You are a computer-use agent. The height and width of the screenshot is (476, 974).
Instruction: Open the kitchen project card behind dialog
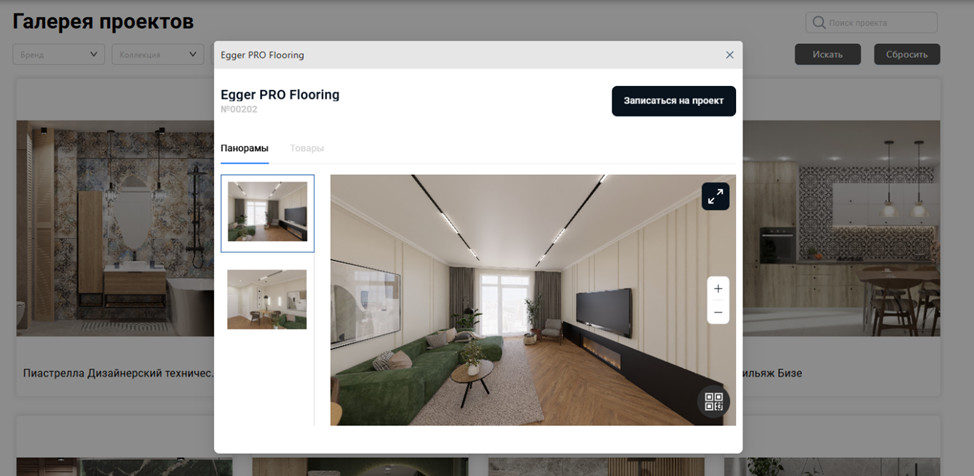(x=842, y=236)
